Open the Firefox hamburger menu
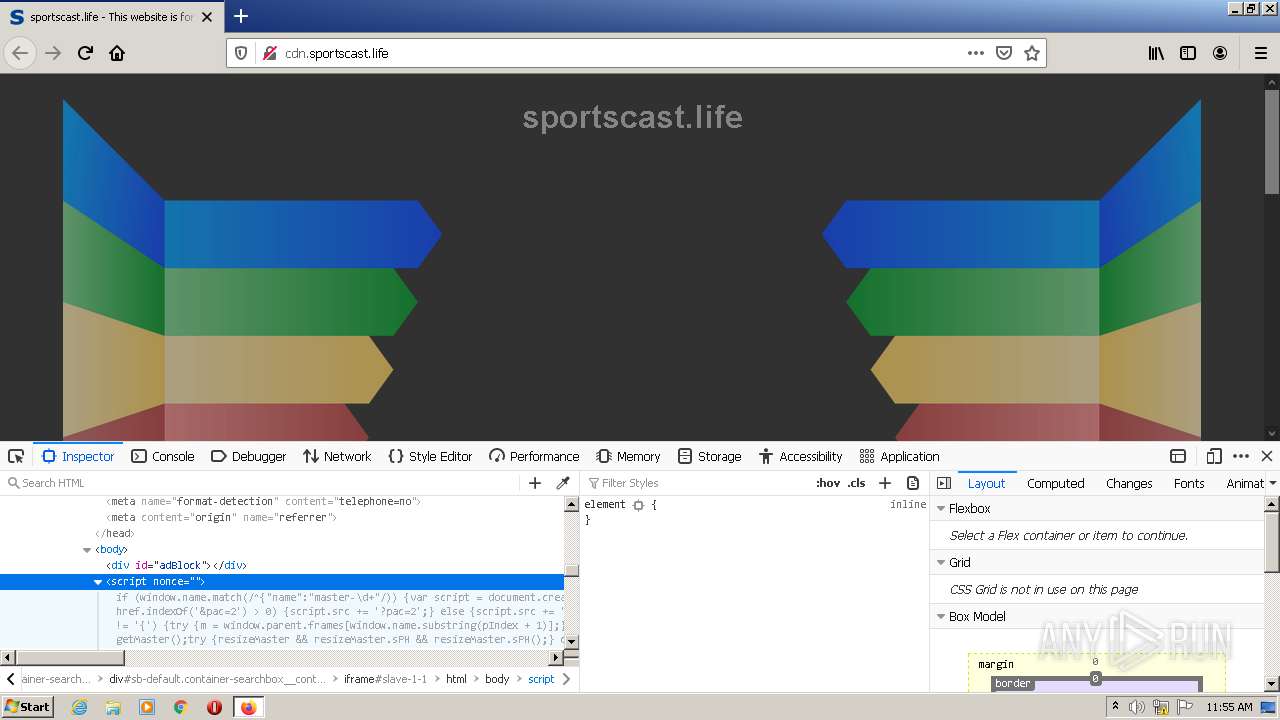Viewport: 1280px width, 720px height. click(x=1261, y=53)
